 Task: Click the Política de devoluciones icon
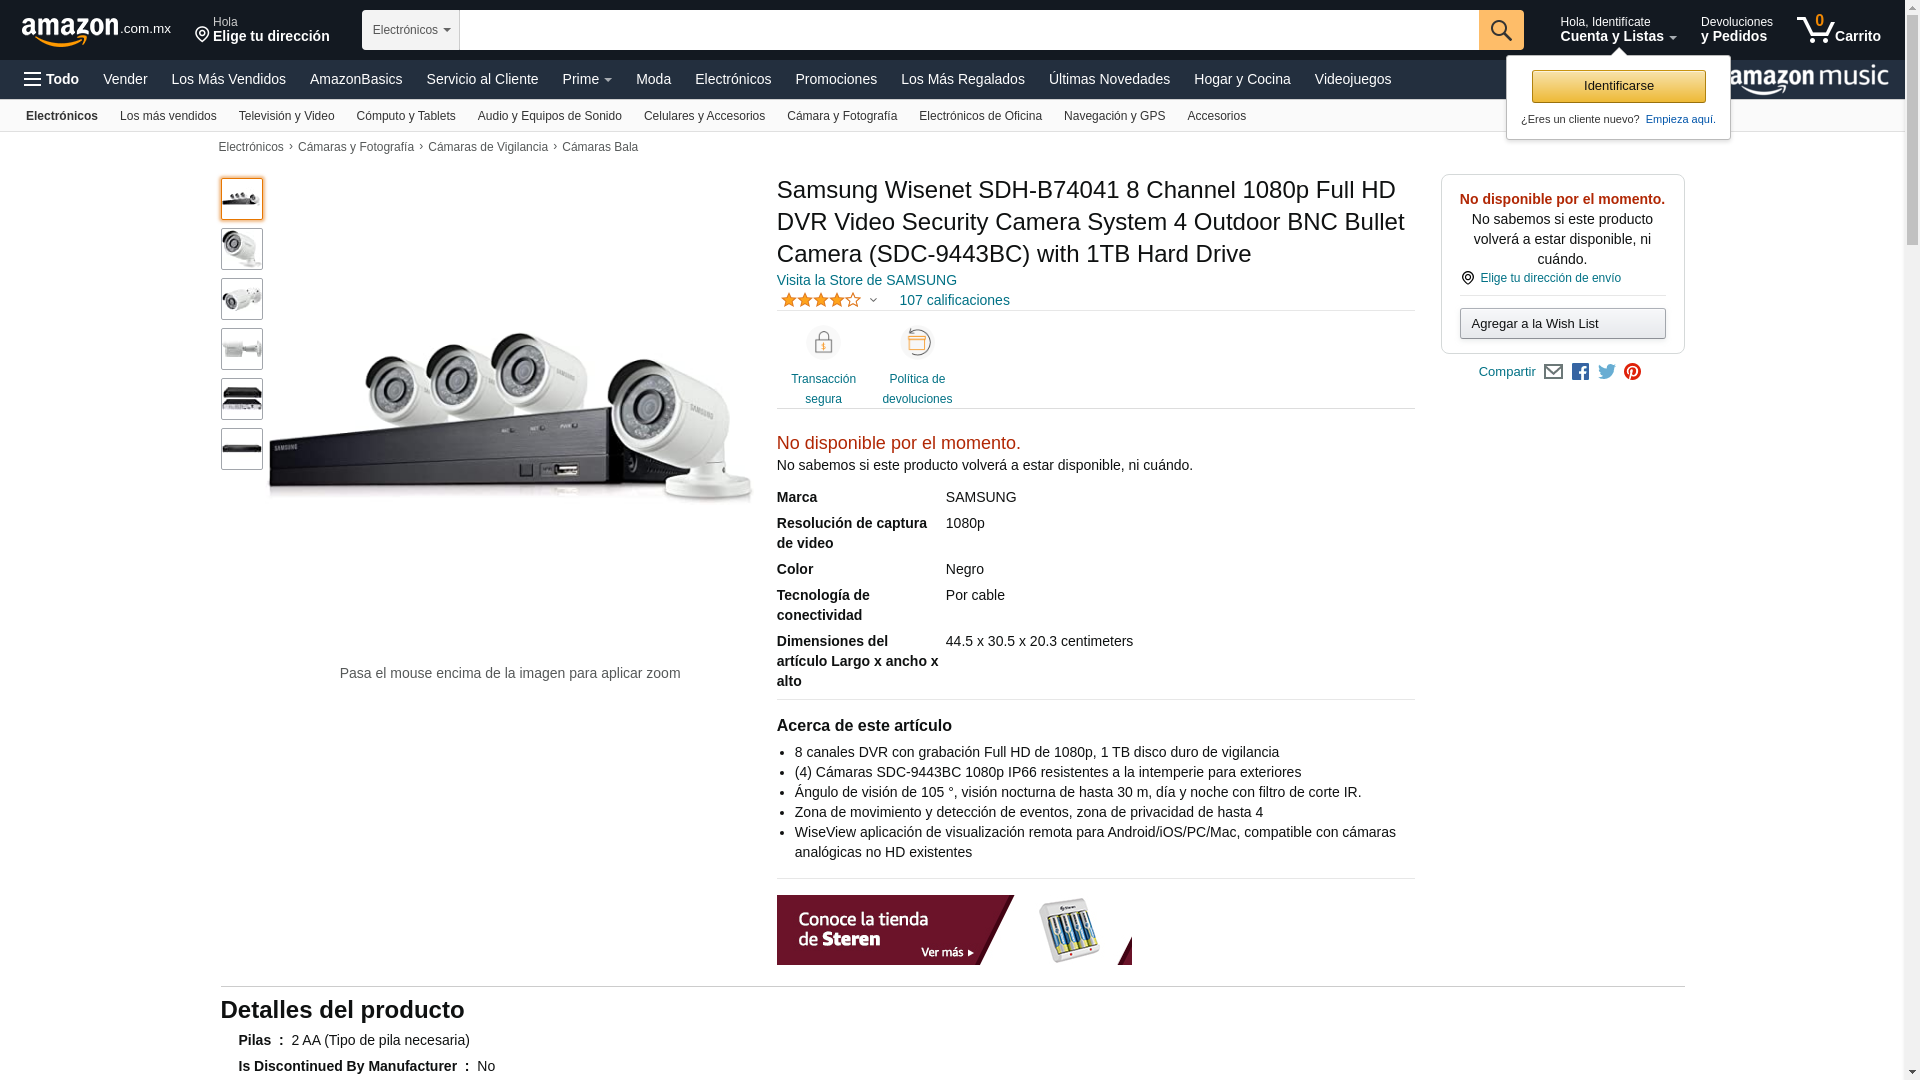(917, 342)
